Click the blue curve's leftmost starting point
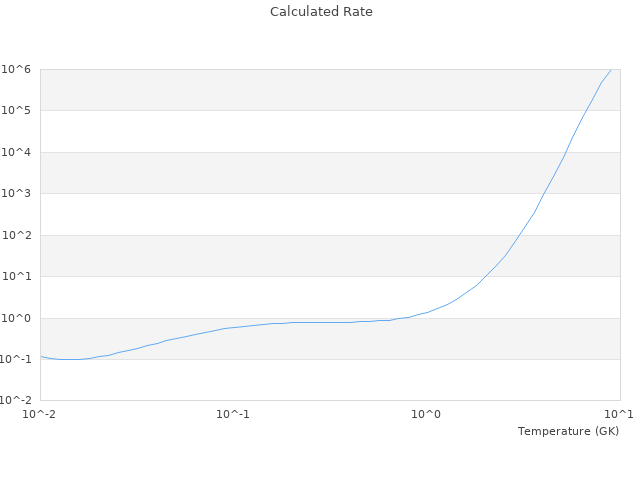Image resolution: width=640 pixels, height=480 pixels. click(41, 356)
